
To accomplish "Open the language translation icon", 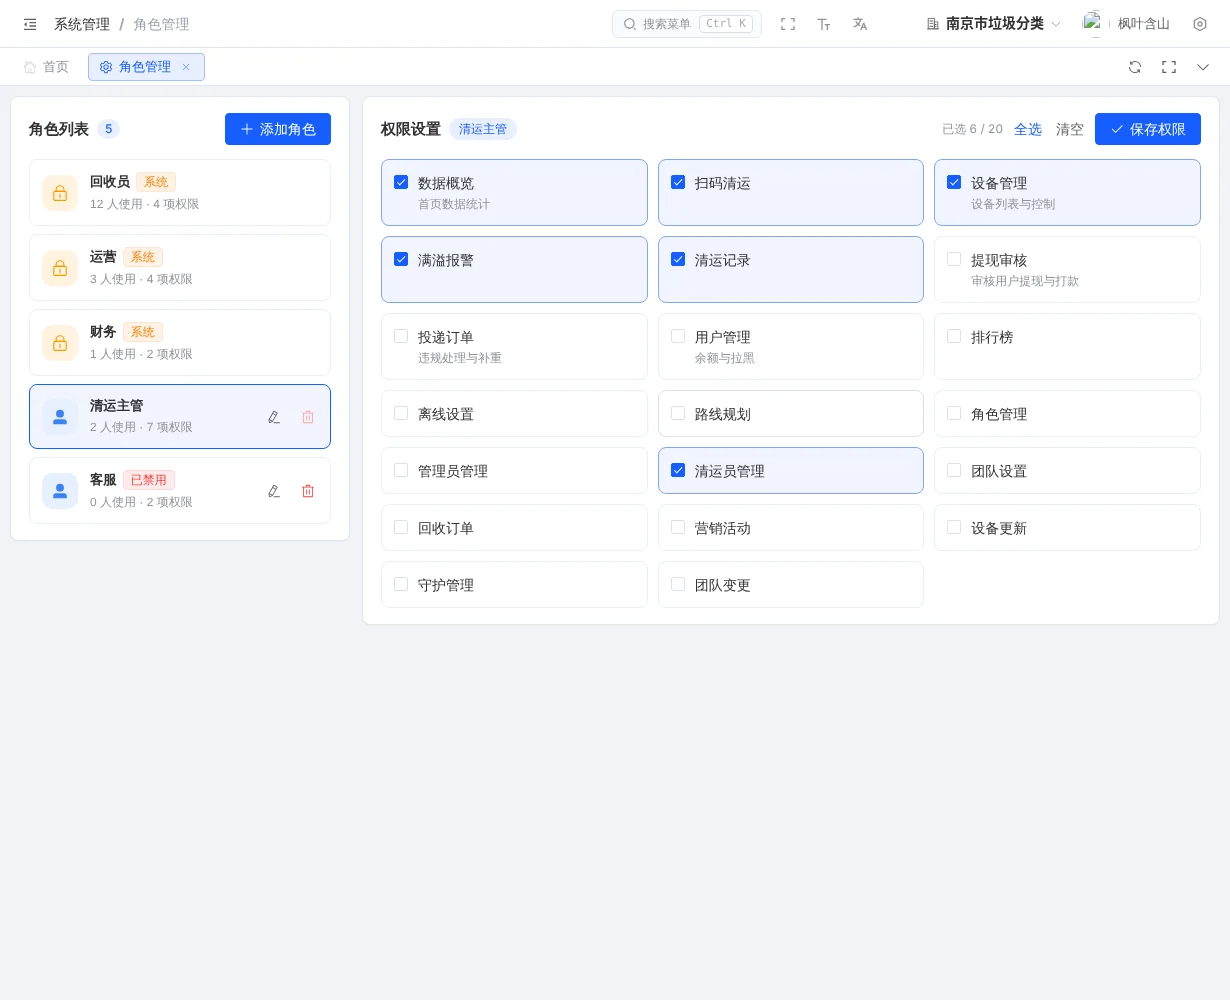I will [x=860, y=24].
